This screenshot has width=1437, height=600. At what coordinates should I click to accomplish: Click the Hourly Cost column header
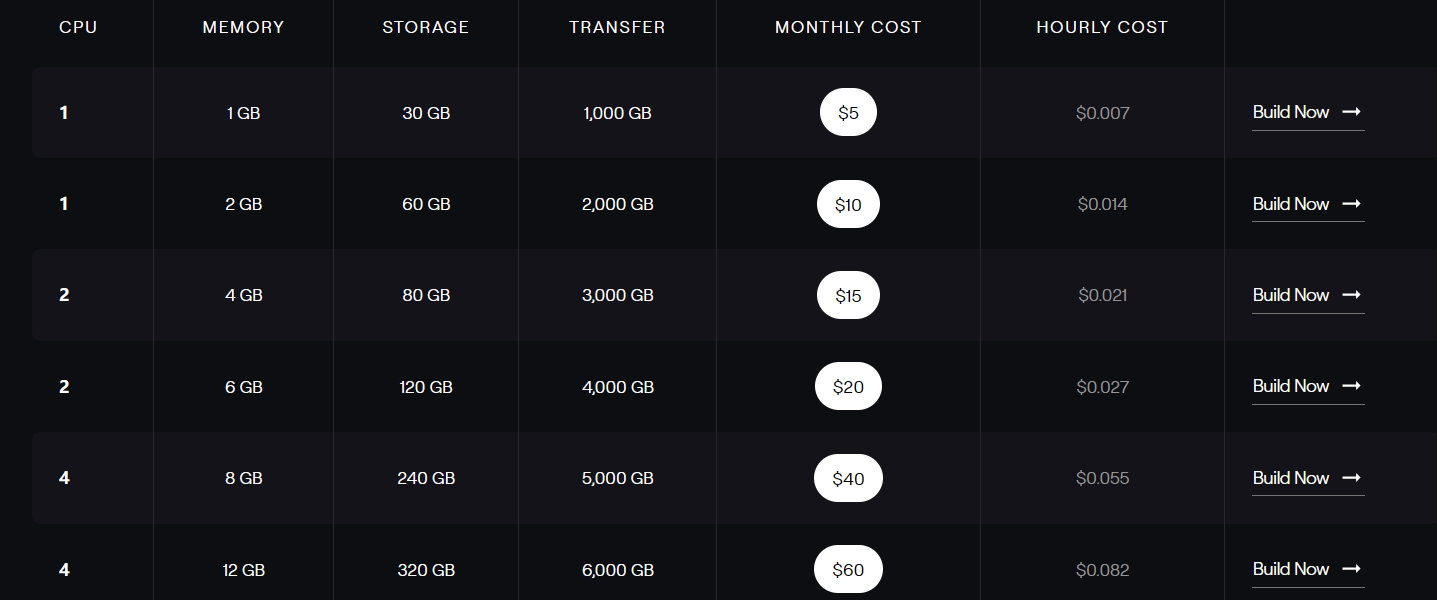1102,27
